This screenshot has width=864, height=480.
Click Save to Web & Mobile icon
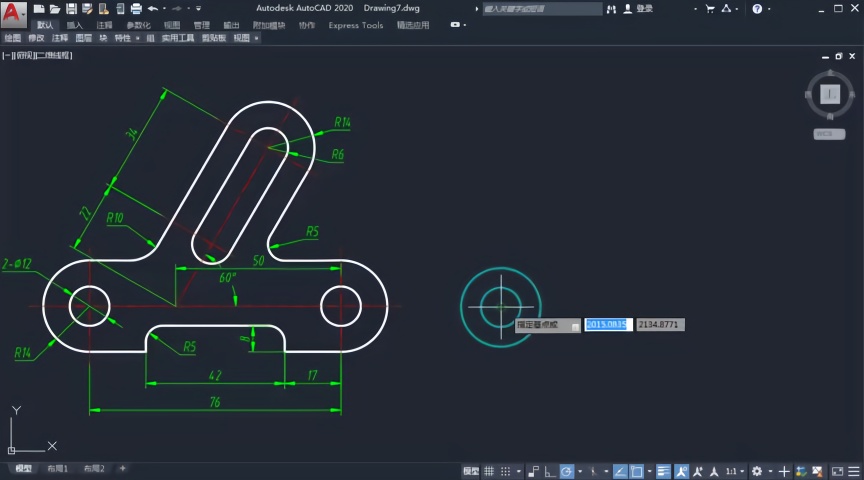120,9
